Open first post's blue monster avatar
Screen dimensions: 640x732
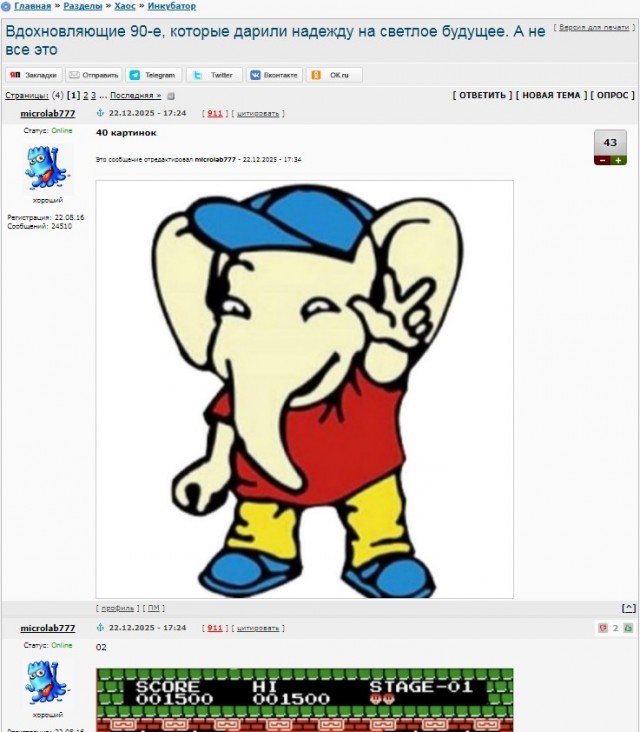pos(47,168)
